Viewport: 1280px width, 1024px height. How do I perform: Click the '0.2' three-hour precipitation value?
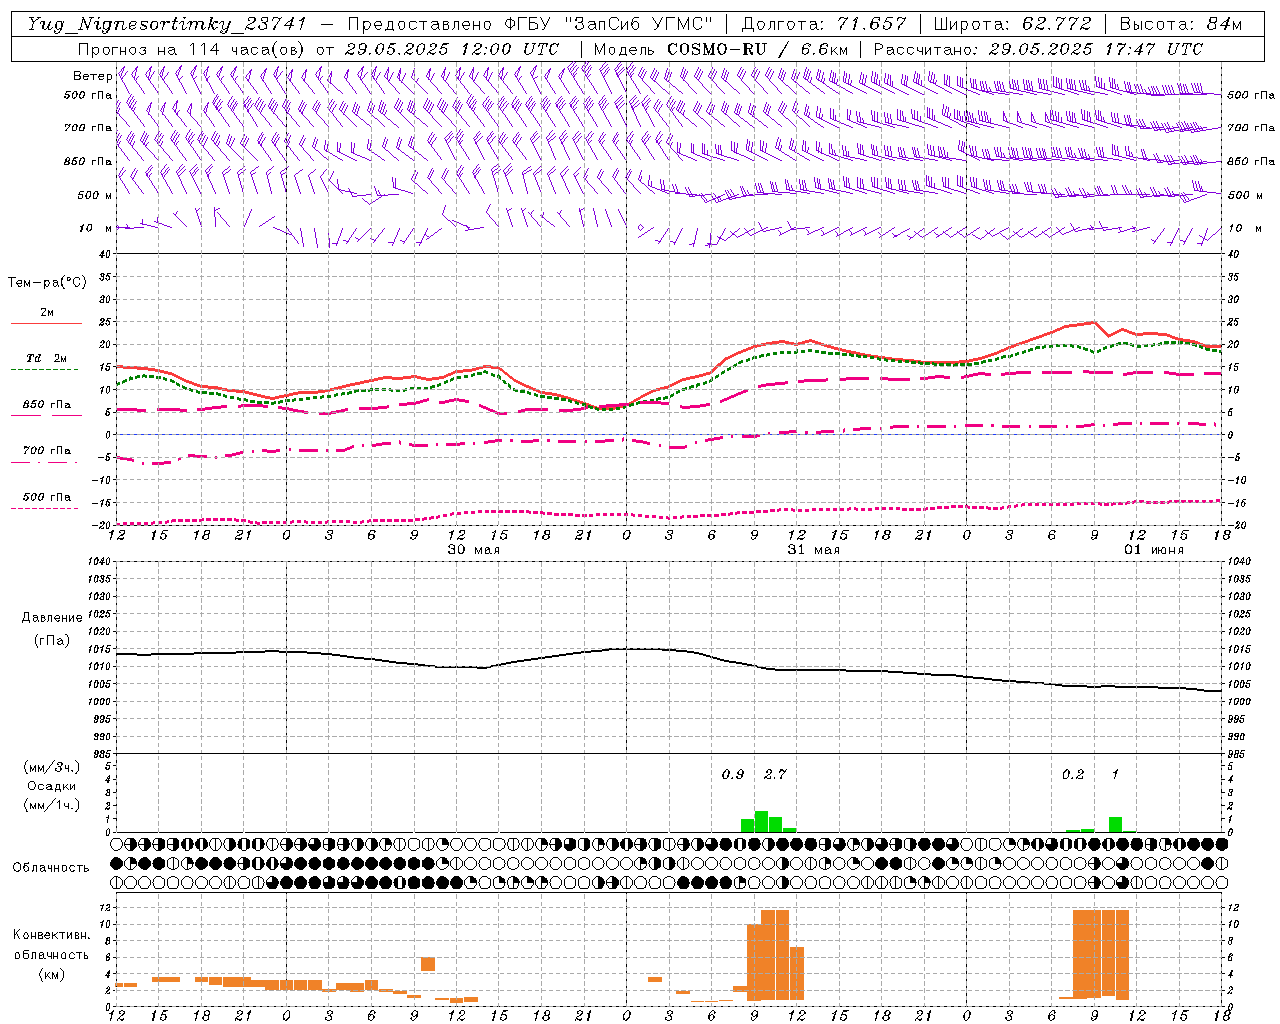[x=1073, y=774]
